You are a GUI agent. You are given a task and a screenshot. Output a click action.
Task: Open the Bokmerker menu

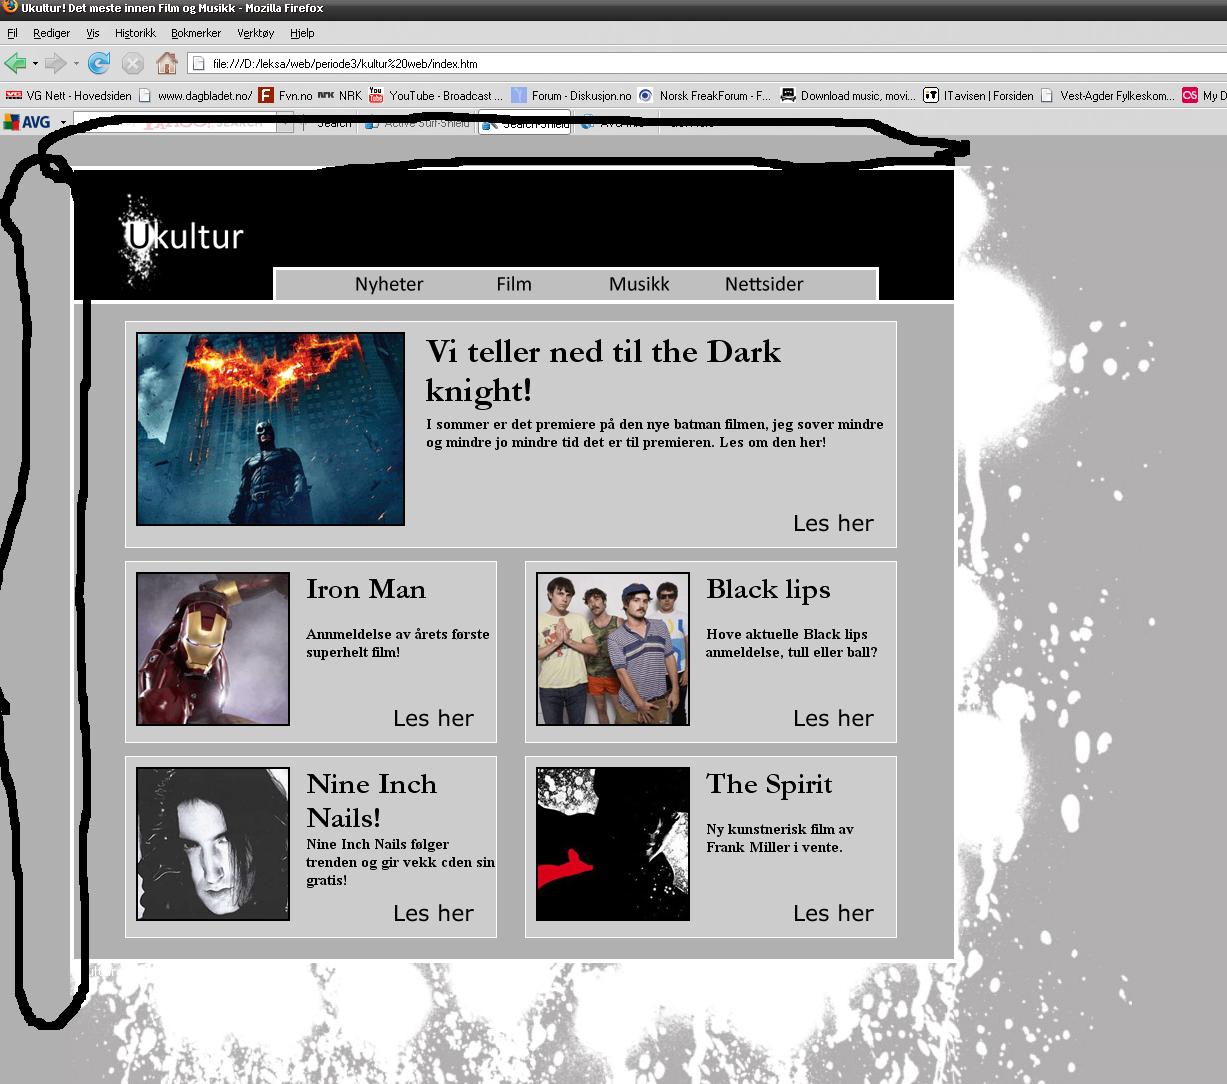tap(196, 33)
